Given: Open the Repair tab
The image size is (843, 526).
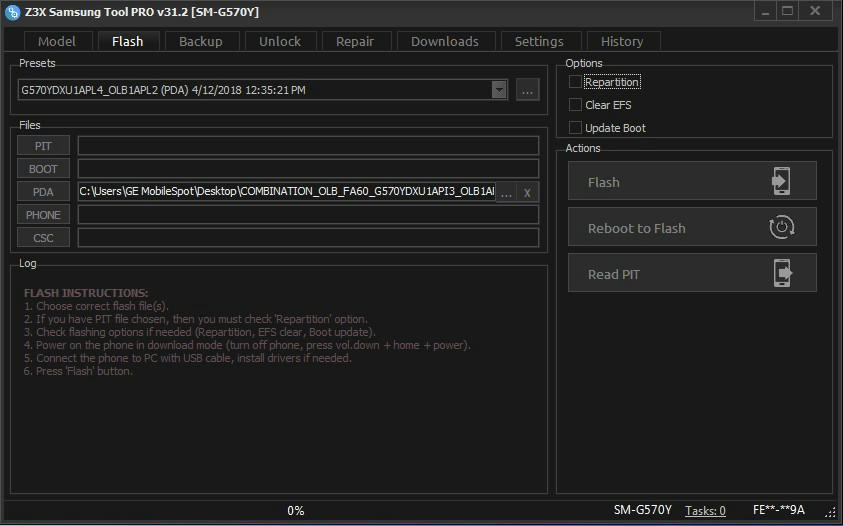Looking at the screenshot, I should [x=355, y=41].
